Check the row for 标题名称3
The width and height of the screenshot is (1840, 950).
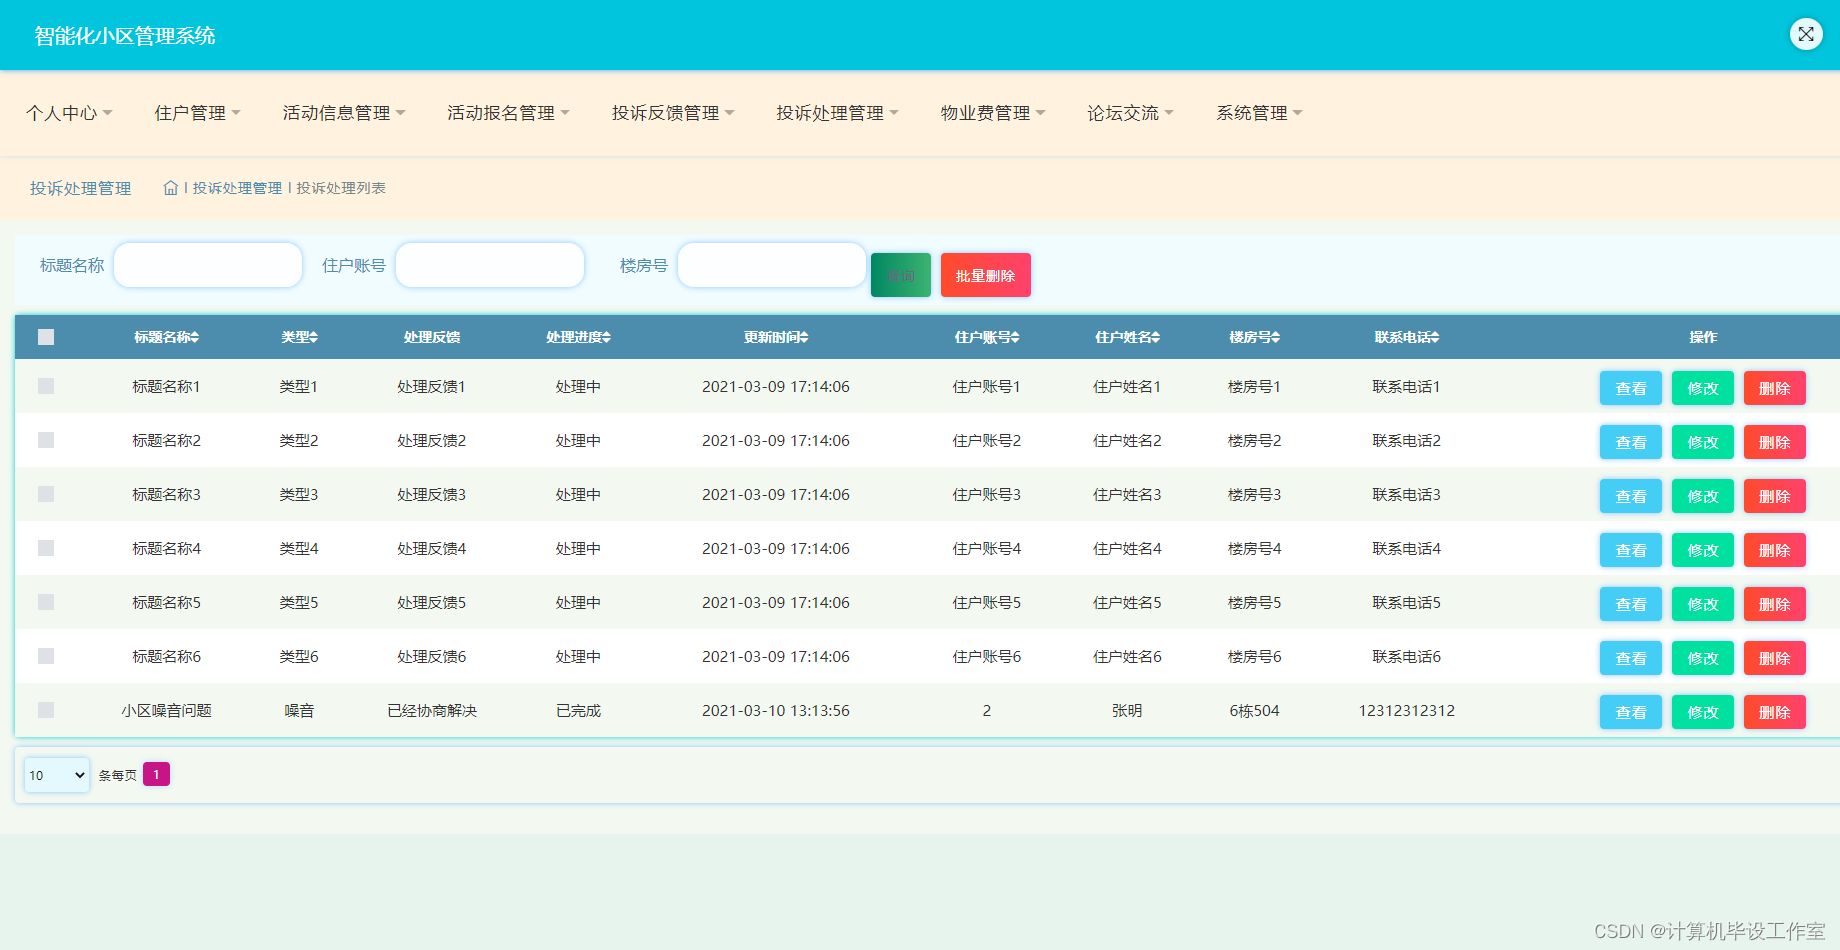coord(46,494)
